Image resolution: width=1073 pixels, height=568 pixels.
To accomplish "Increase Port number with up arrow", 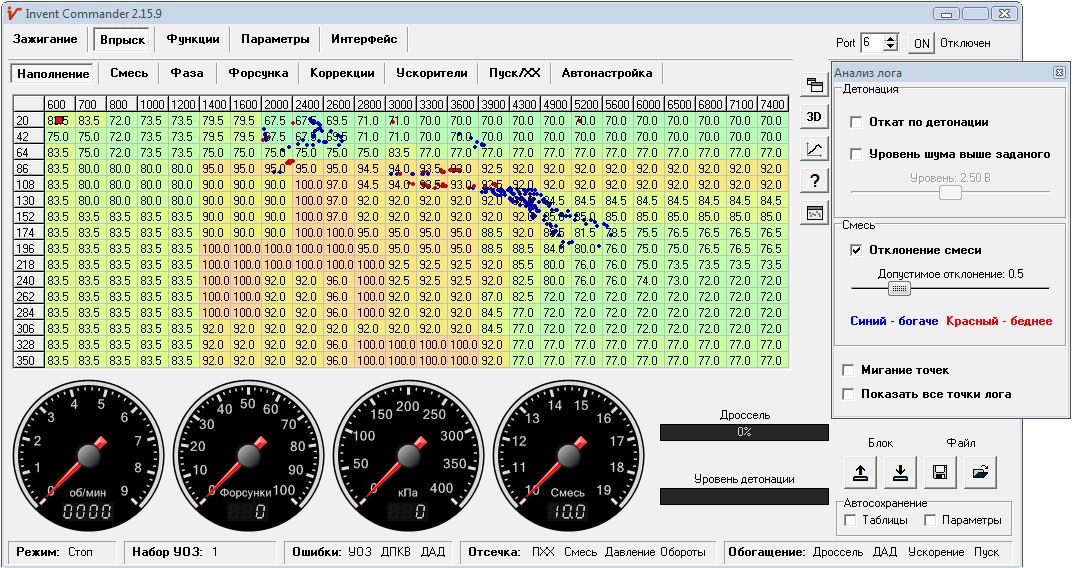I will tap(890, 38).
